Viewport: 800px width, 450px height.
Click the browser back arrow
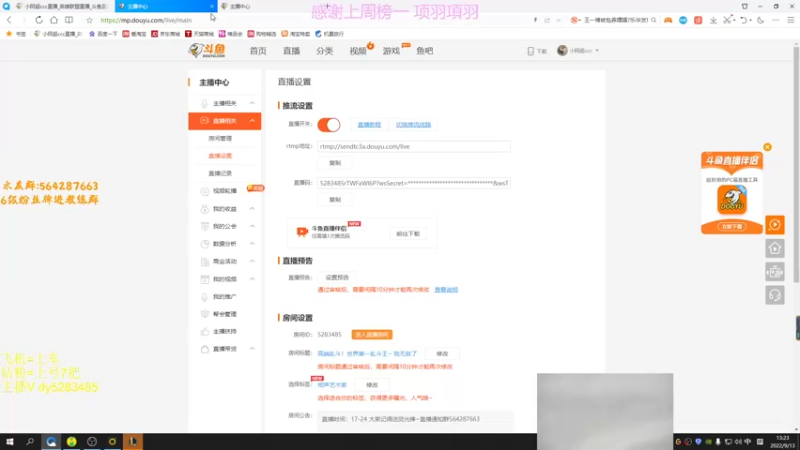(x=9, y=20)
